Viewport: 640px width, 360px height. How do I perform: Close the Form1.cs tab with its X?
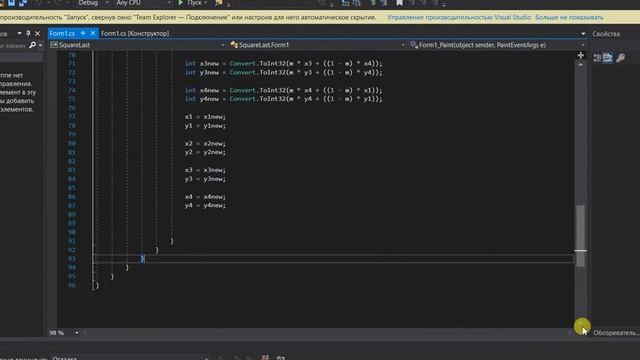tap(93, 33)
